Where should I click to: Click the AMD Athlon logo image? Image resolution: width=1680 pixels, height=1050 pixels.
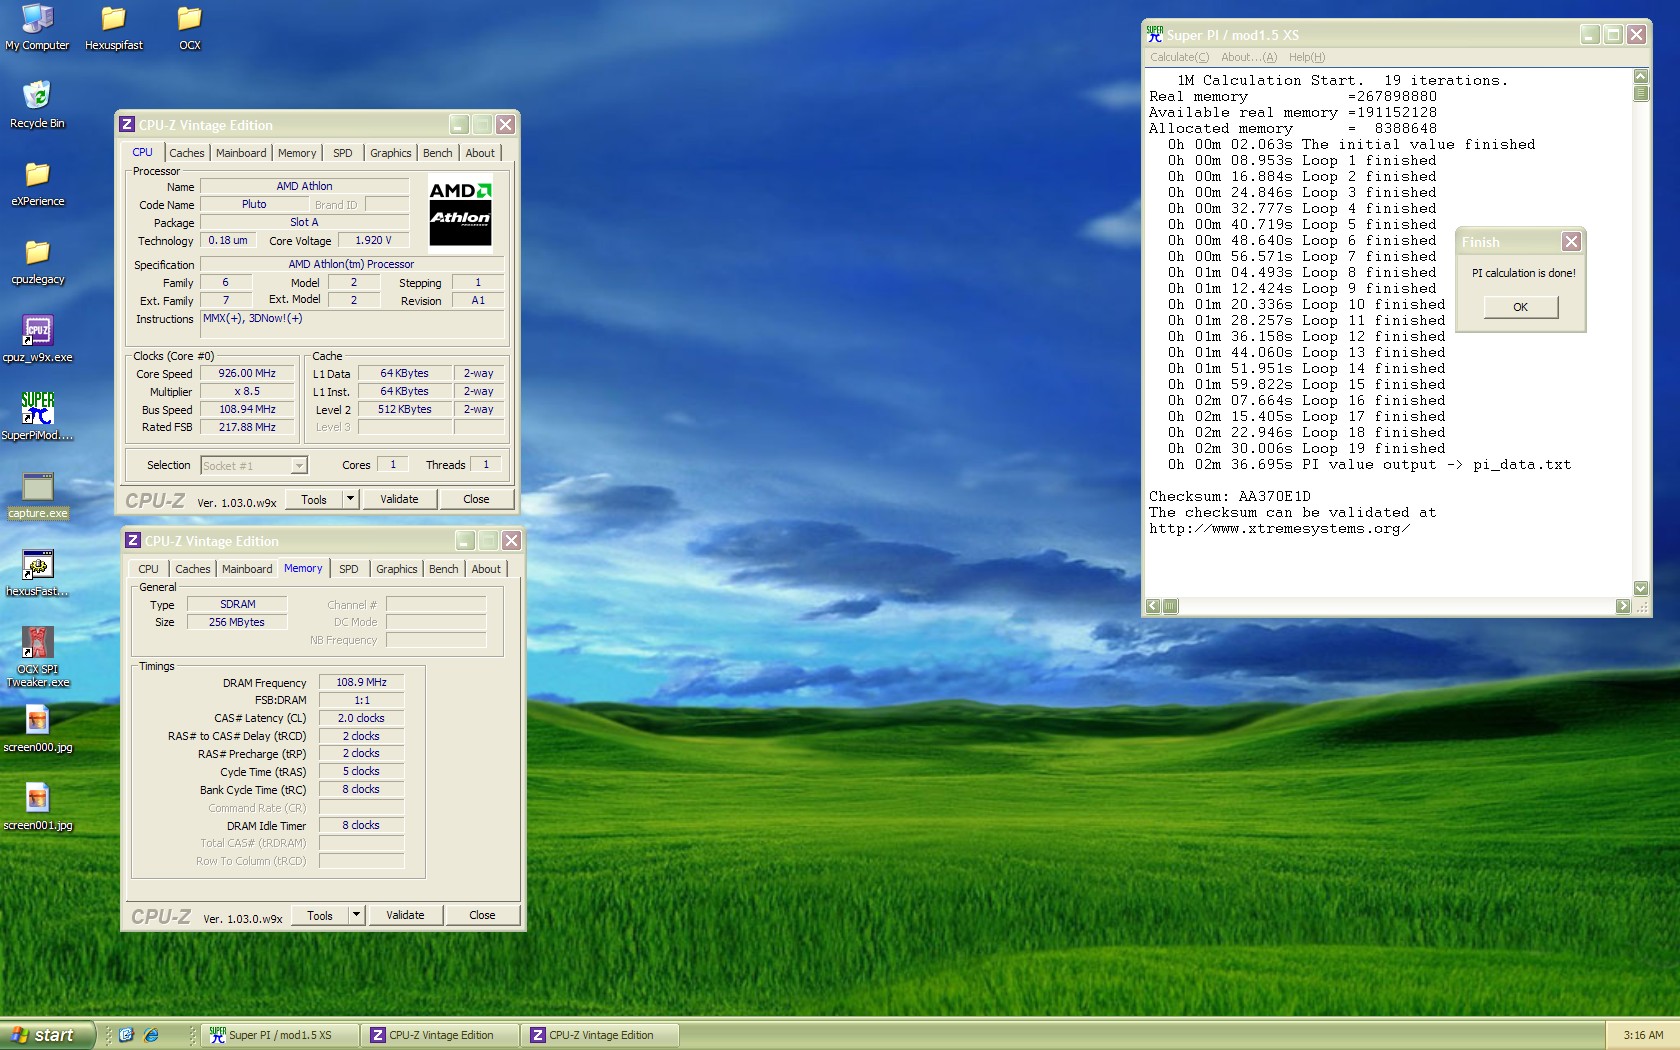click(x=460, y=212)
